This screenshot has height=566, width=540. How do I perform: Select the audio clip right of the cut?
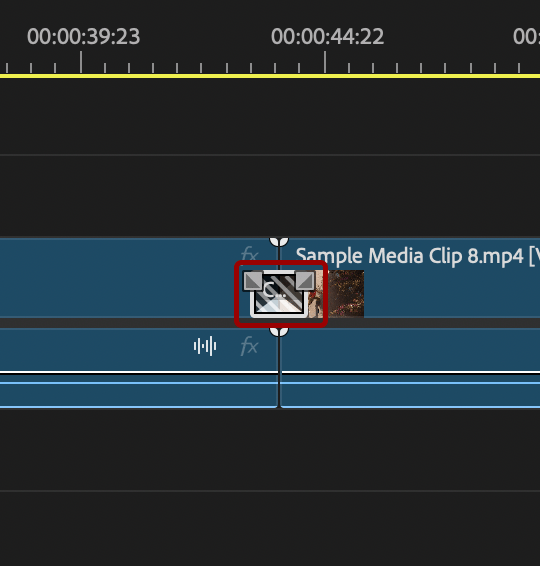click(410, 368)
